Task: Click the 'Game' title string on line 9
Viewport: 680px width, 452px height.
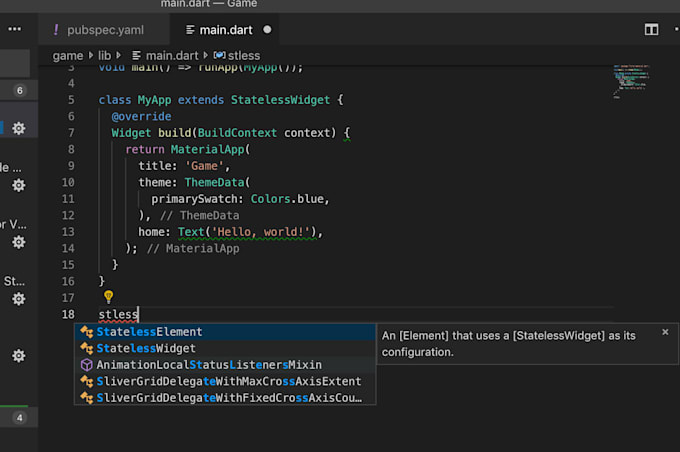Action: [x=204, y=166]
